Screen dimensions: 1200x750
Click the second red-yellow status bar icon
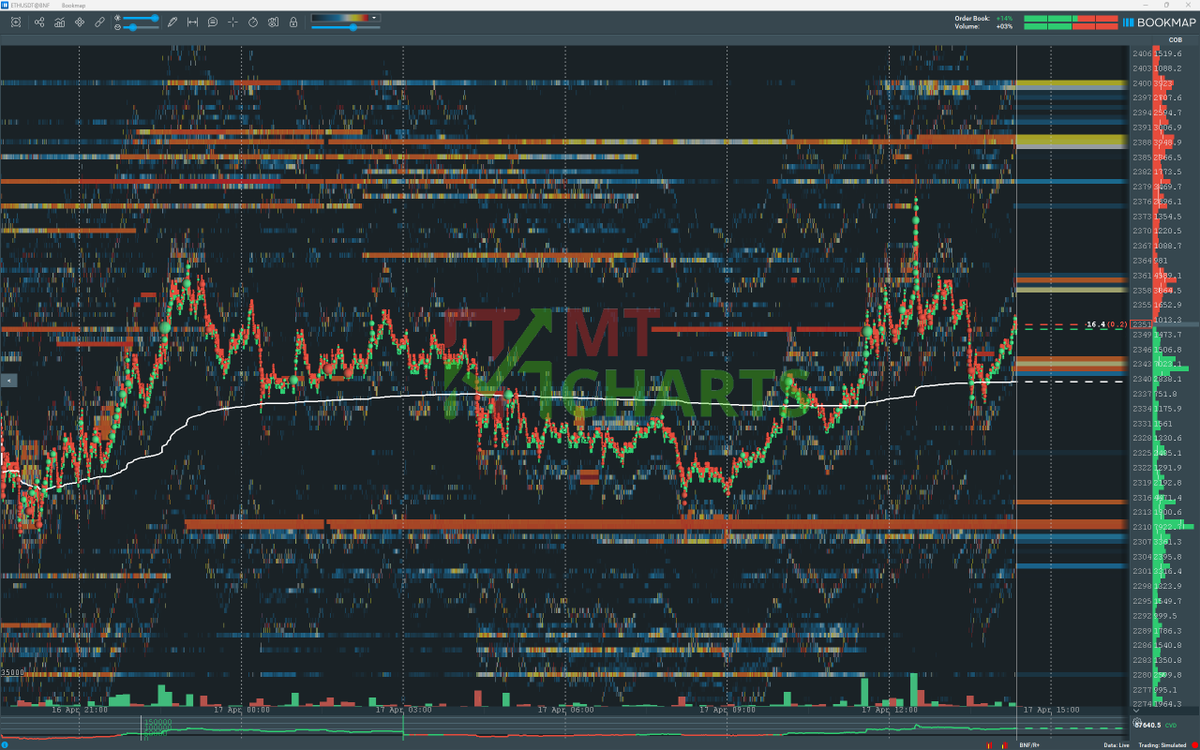tap(1004, 745)
